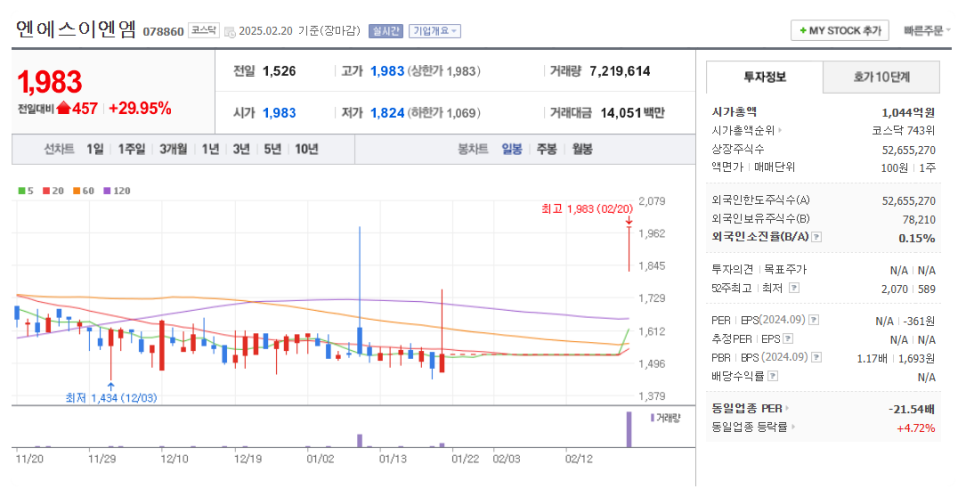Click the tall purple volume bar on 02/20

(629, 429)
